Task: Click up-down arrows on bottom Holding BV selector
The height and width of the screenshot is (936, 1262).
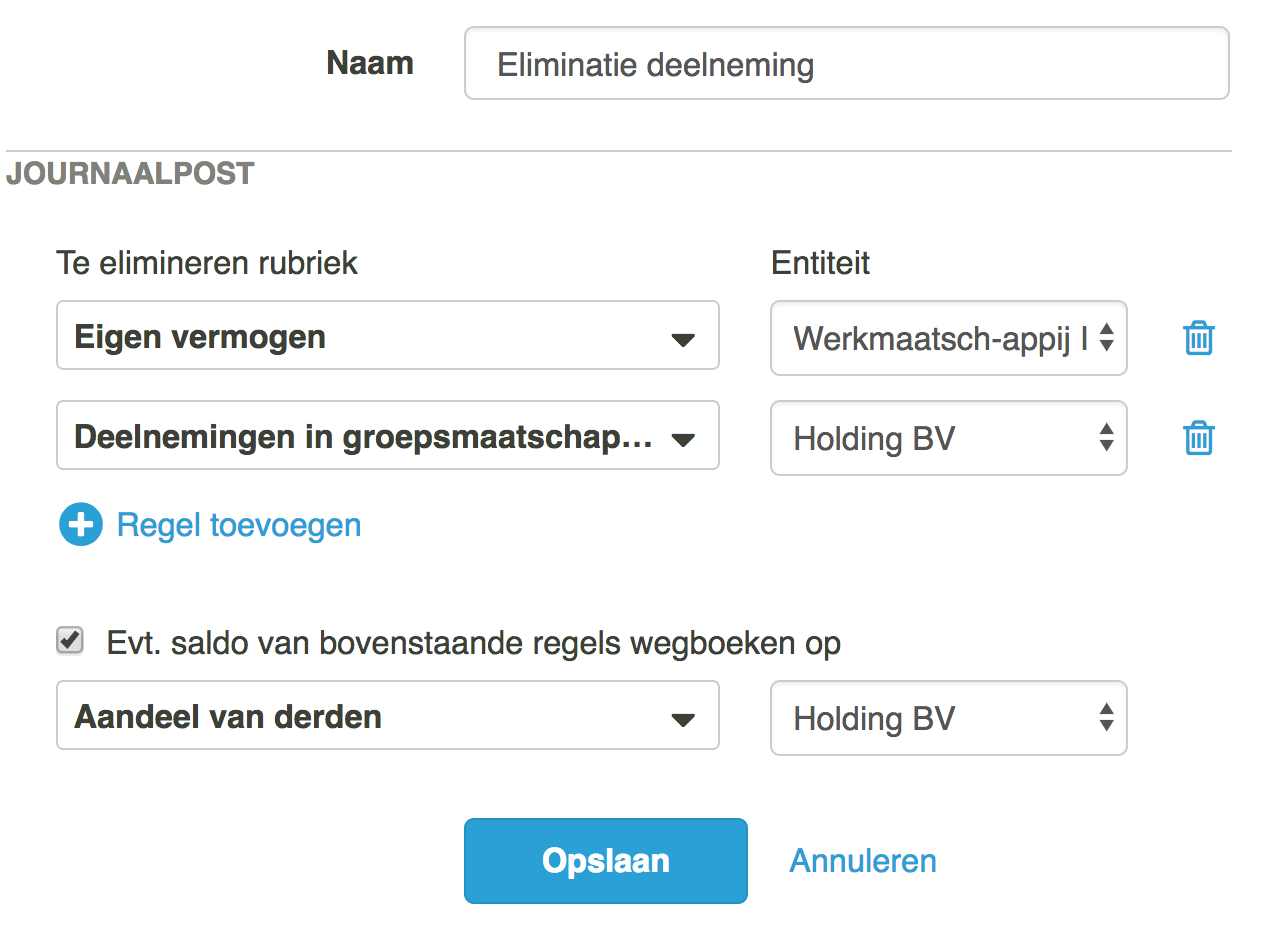Action: tap(1106, 718)
